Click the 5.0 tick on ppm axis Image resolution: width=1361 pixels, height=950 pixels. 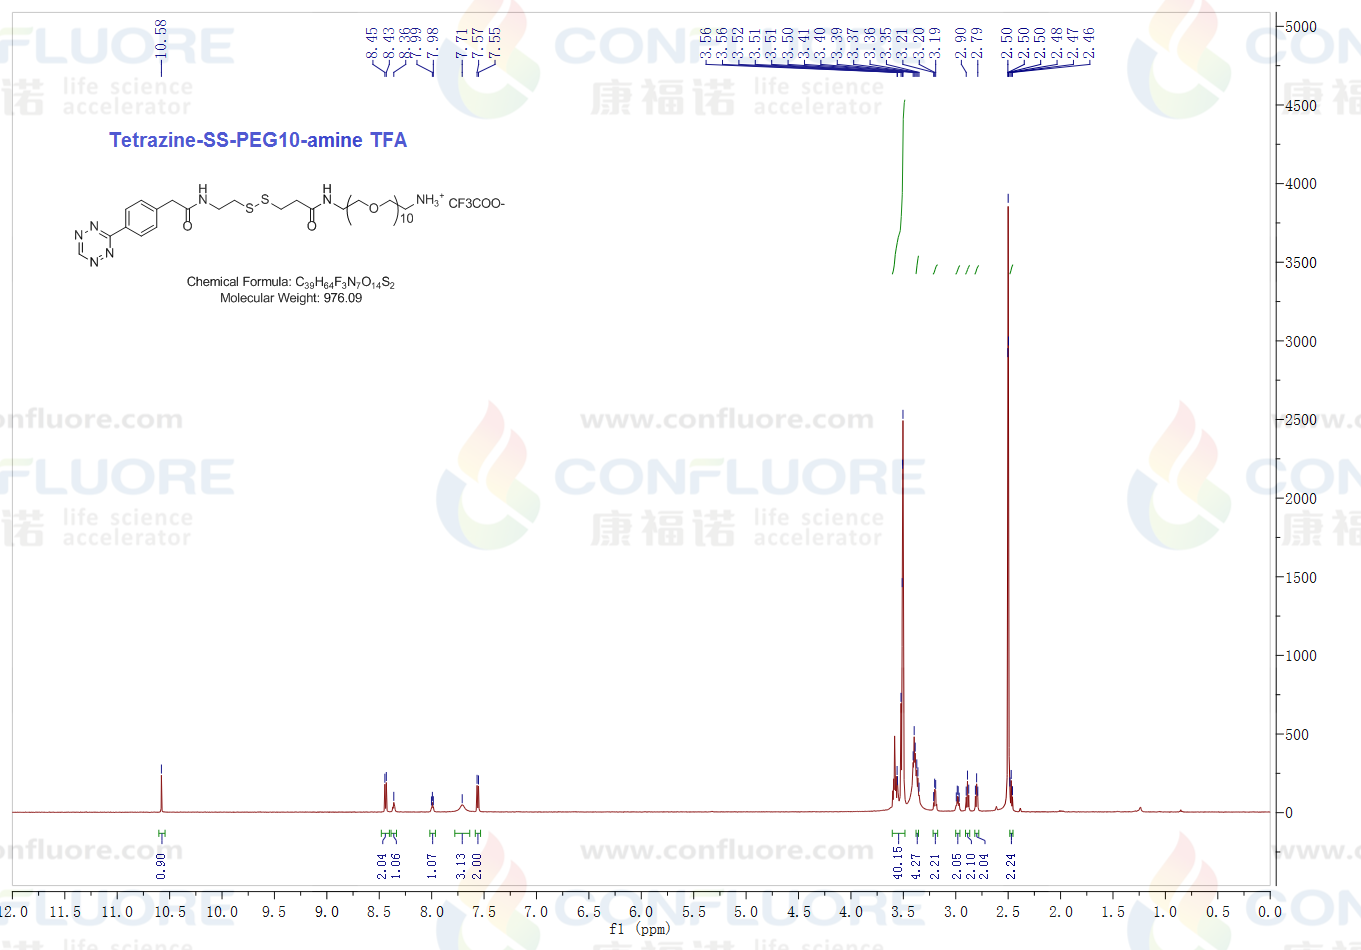click(746, 912)
